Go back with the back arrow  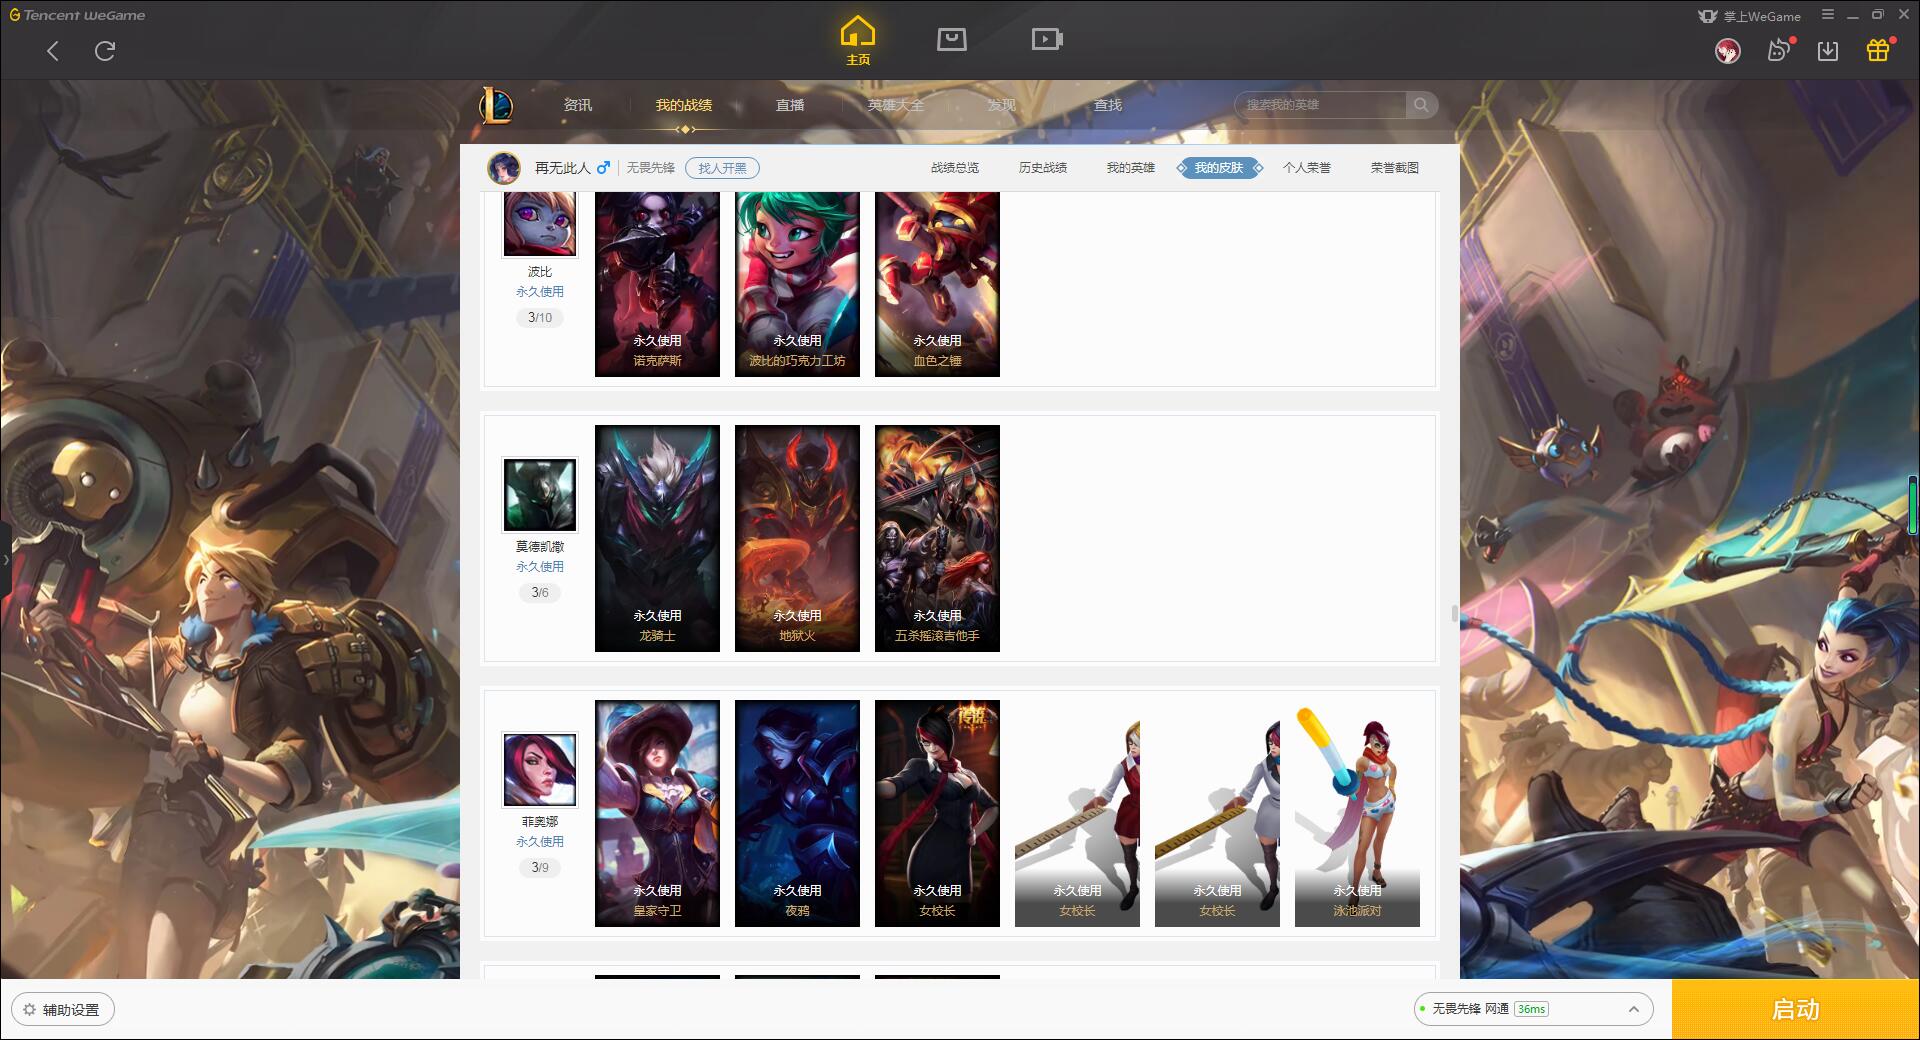point(53,51)
